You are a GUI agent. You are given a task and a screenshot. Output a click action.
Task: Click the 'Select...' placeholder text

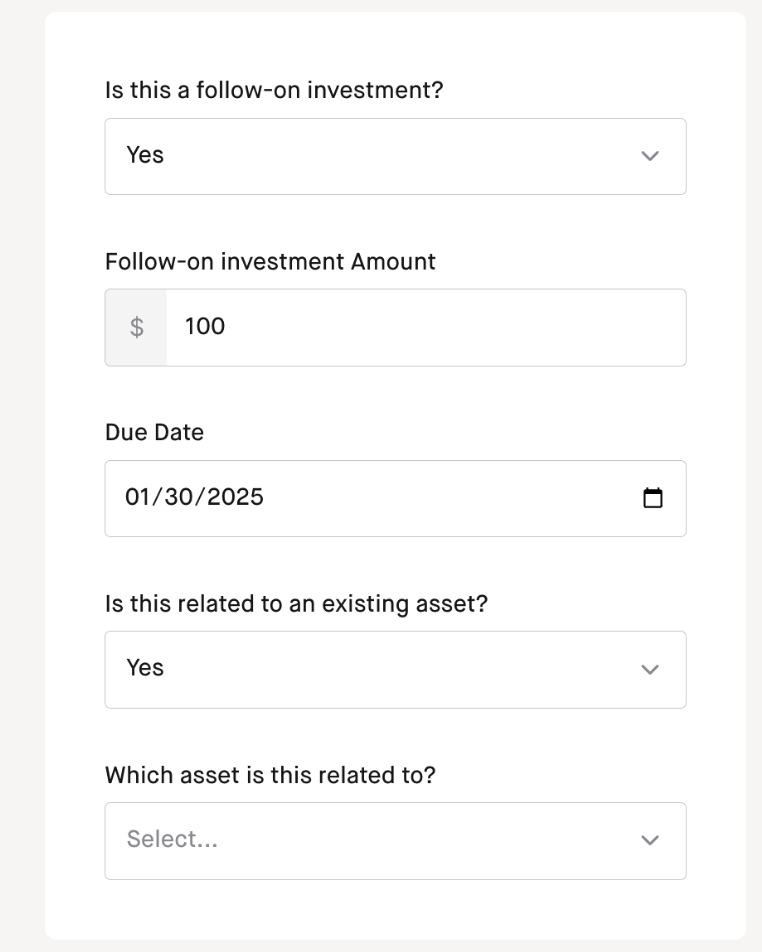tap(172, 839)
